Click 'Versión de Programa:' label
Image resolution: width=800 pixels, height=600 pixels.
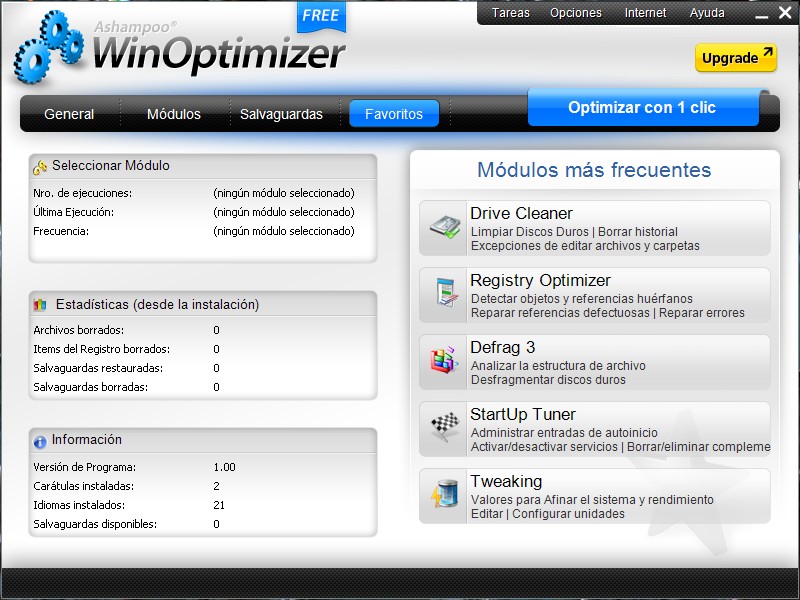tap(85, 467)
